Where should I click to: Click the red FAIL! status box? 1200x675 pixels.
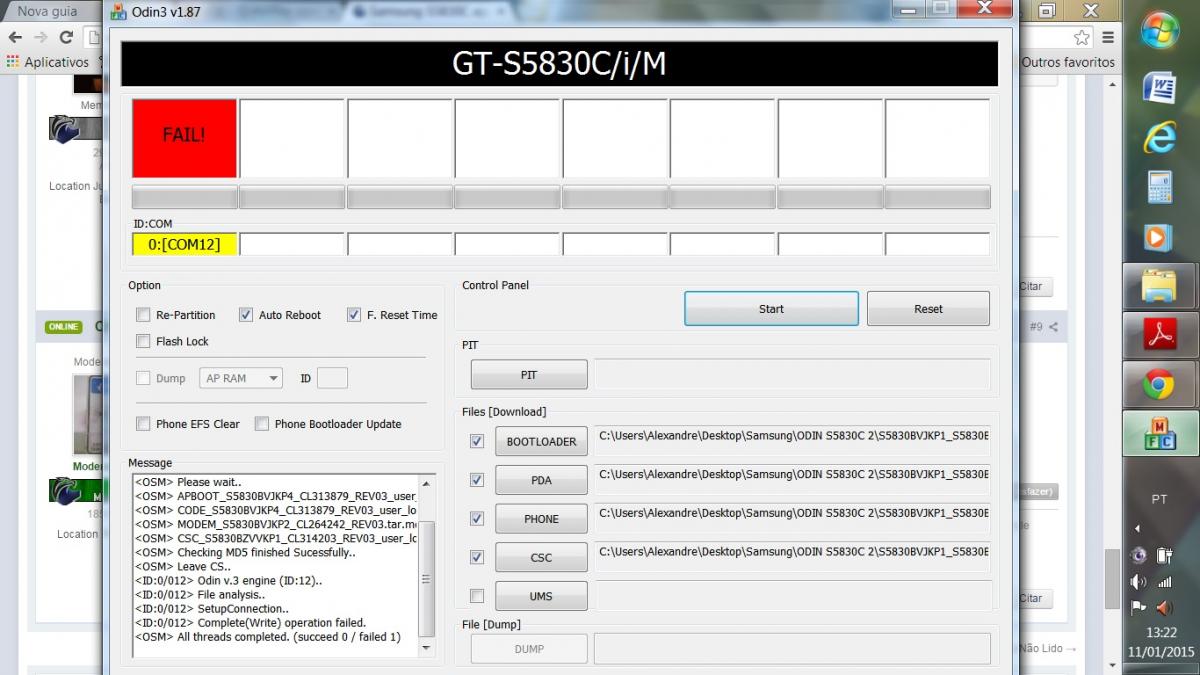point(185,138)
